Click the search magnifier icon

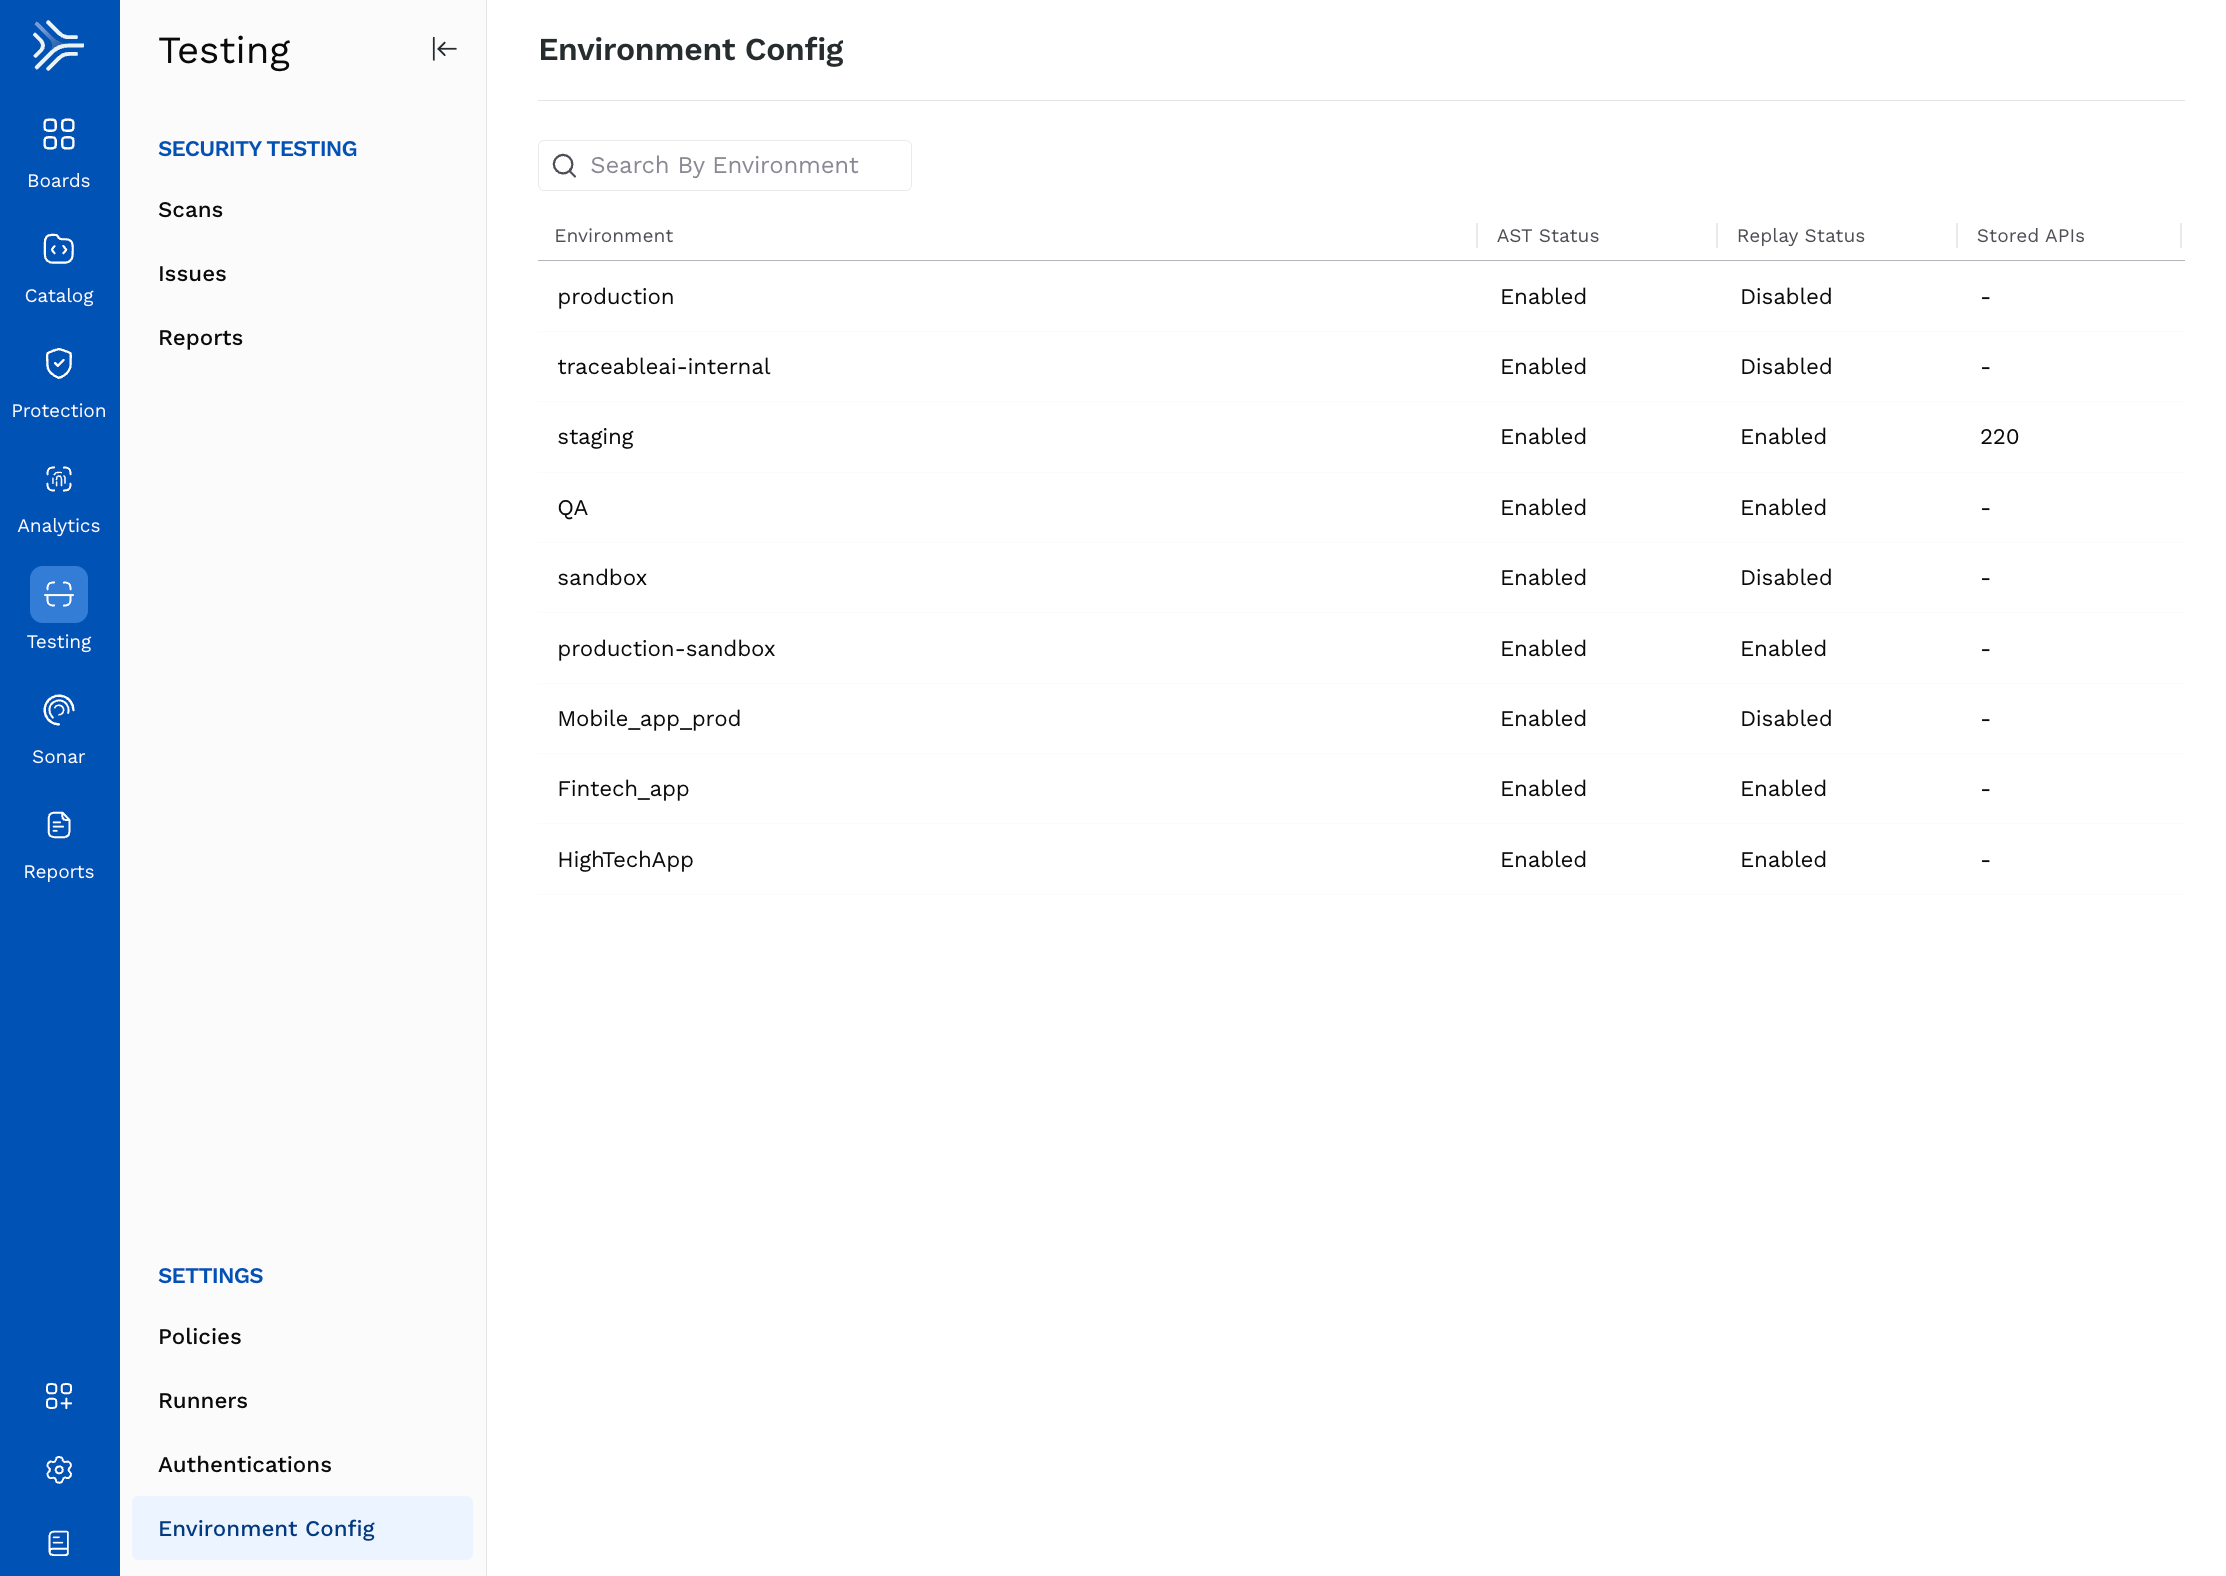coord(565,166)
